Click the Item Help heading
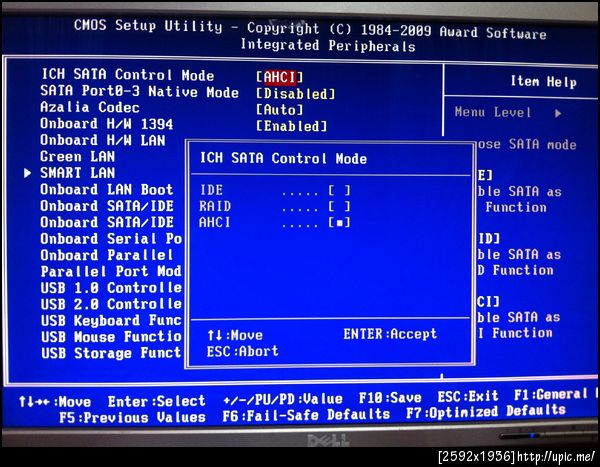The height and width of the screenshot is (467, 600). click(543, 82)
